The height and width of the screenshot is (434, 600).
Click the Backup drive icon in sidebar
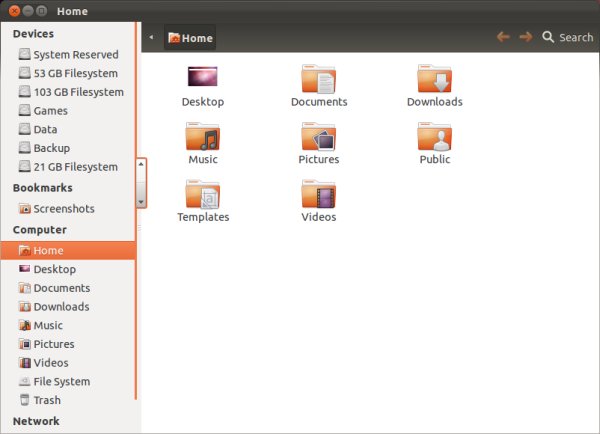(x=24, y=148)
